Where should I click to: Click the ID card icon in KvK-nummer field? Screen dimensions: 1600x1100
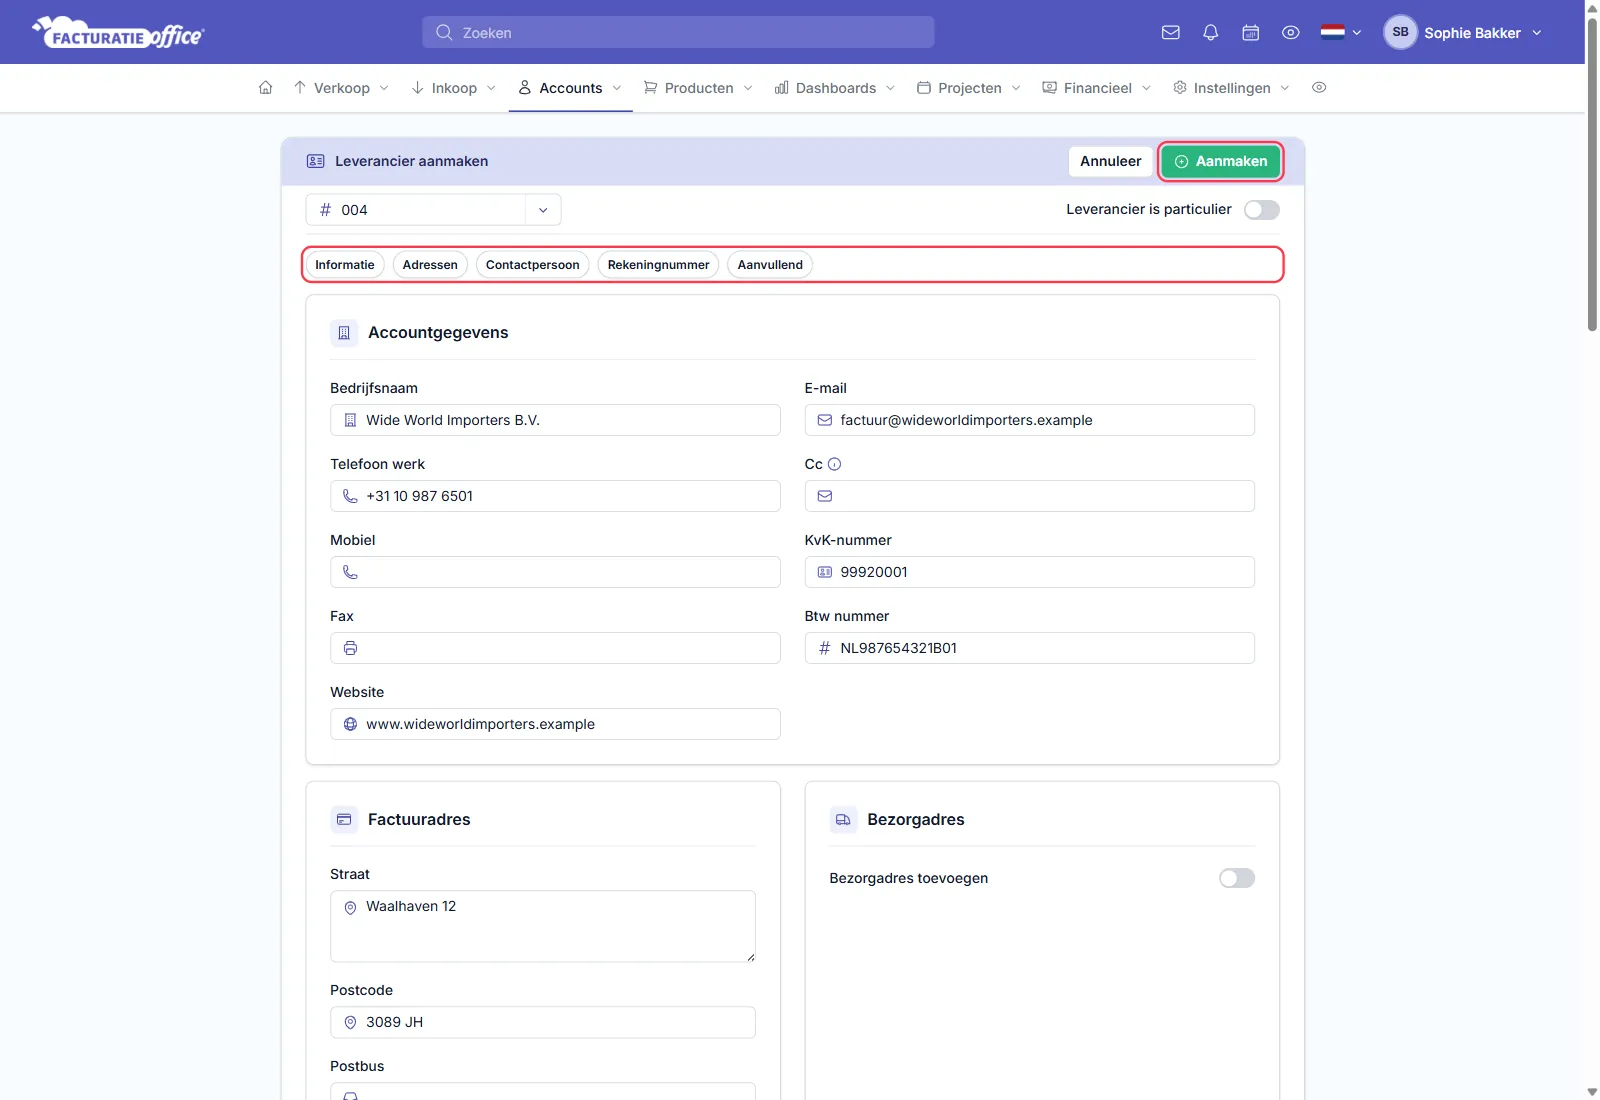pyautogui.click(x=825, y=572)
